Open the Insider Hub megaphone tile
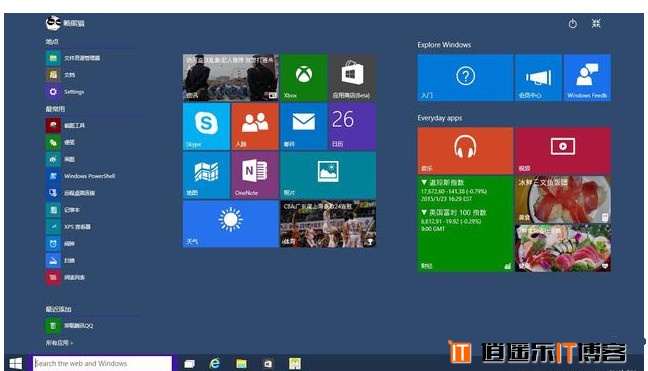Screen dimensions: 648x371 click(538, 78)
